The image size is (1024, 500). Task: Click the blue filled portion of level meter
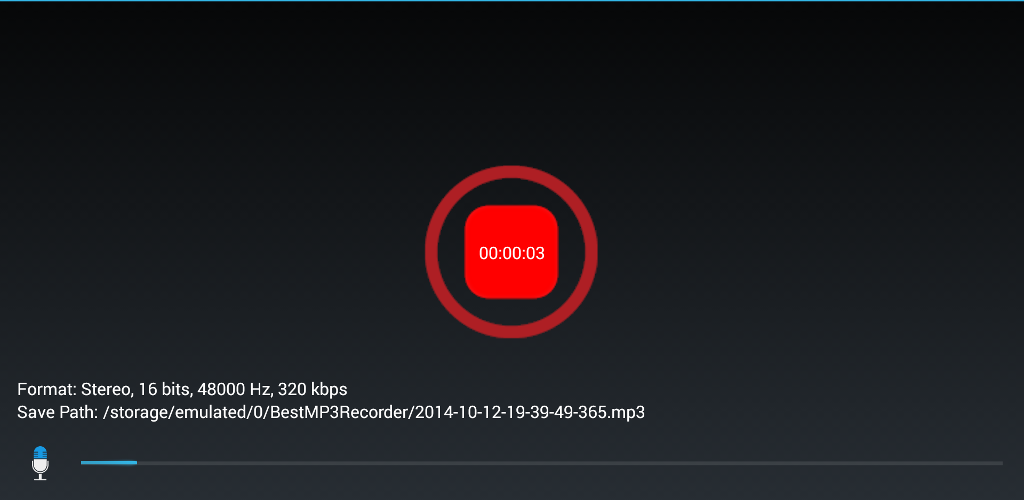tap(109, 463)
